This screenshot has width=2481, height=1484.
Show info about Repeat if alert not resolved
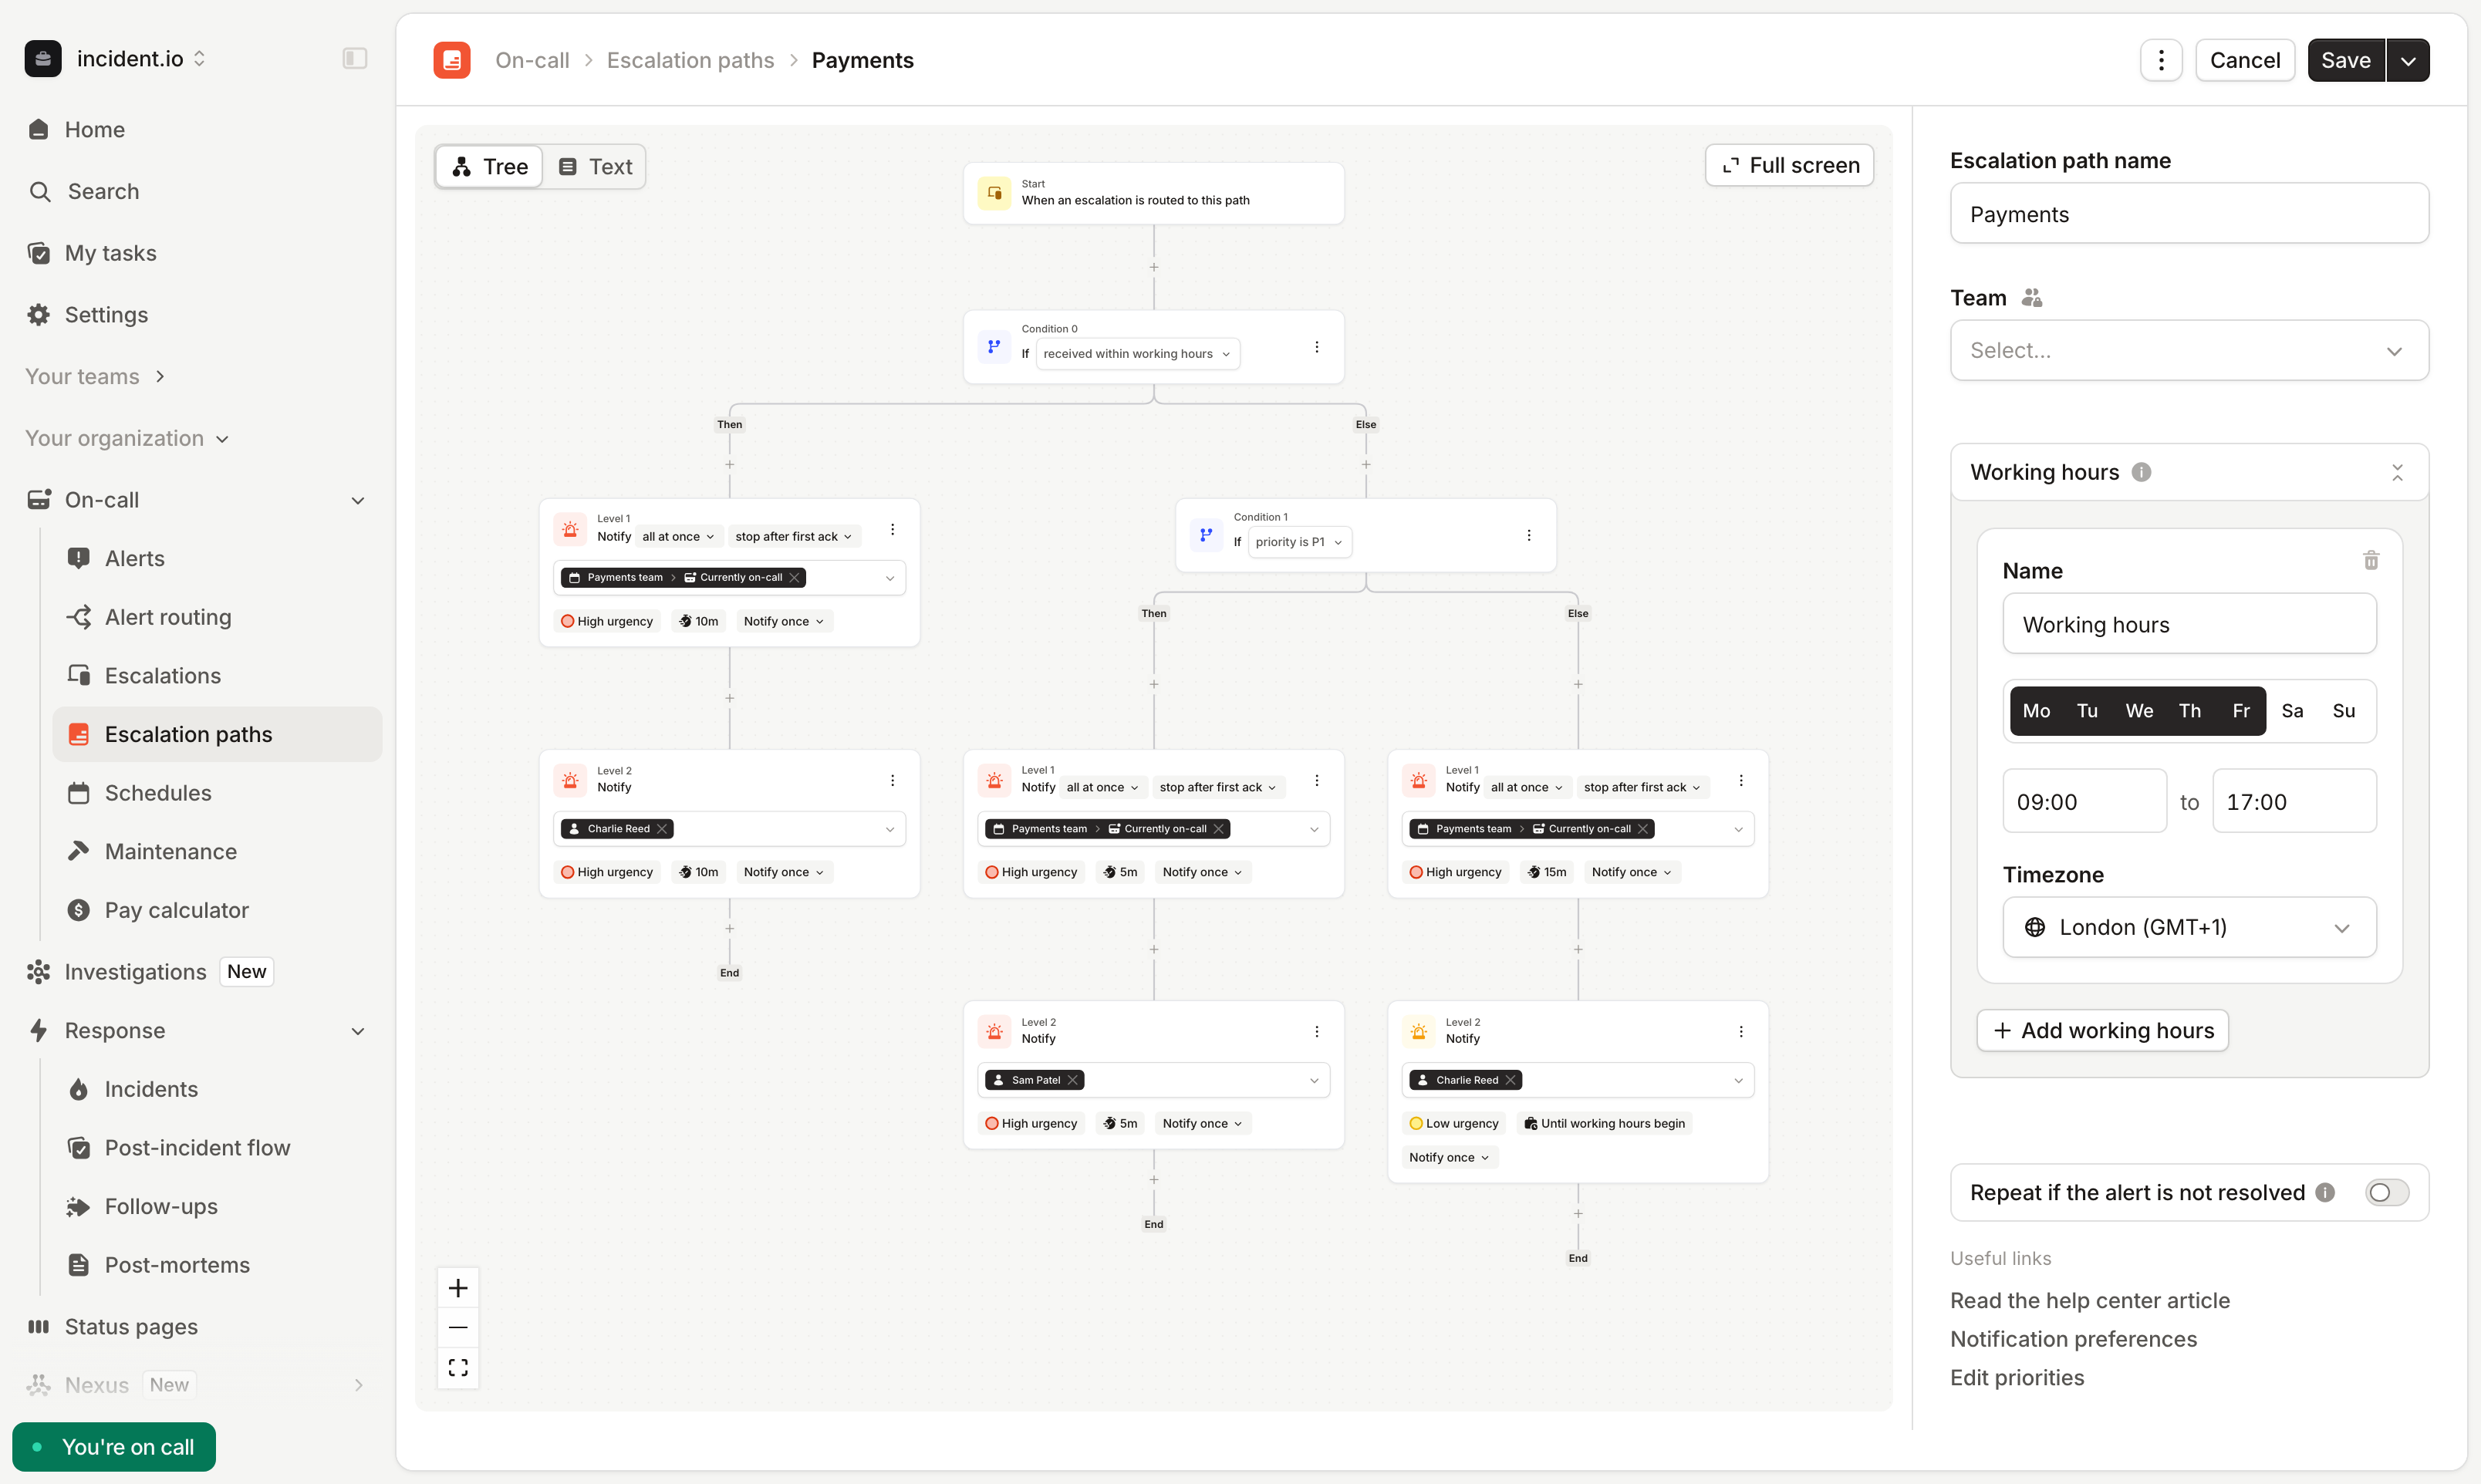(2325, 1192)
